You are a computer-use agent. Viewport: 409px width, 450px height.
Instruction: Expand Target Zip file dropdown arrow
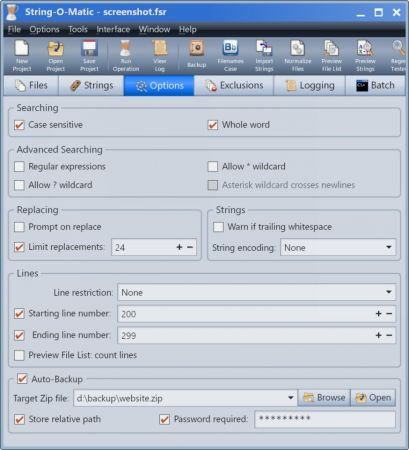[x=290, y=398]
